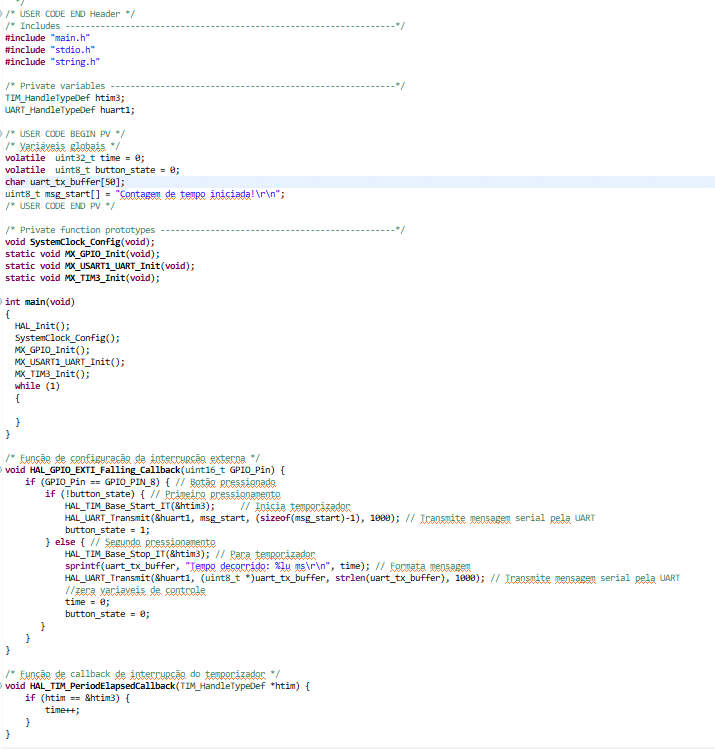Place cursor on volatile uint32_t time line
The height and width of the screenshot is (749, 715).
[75, 157]
